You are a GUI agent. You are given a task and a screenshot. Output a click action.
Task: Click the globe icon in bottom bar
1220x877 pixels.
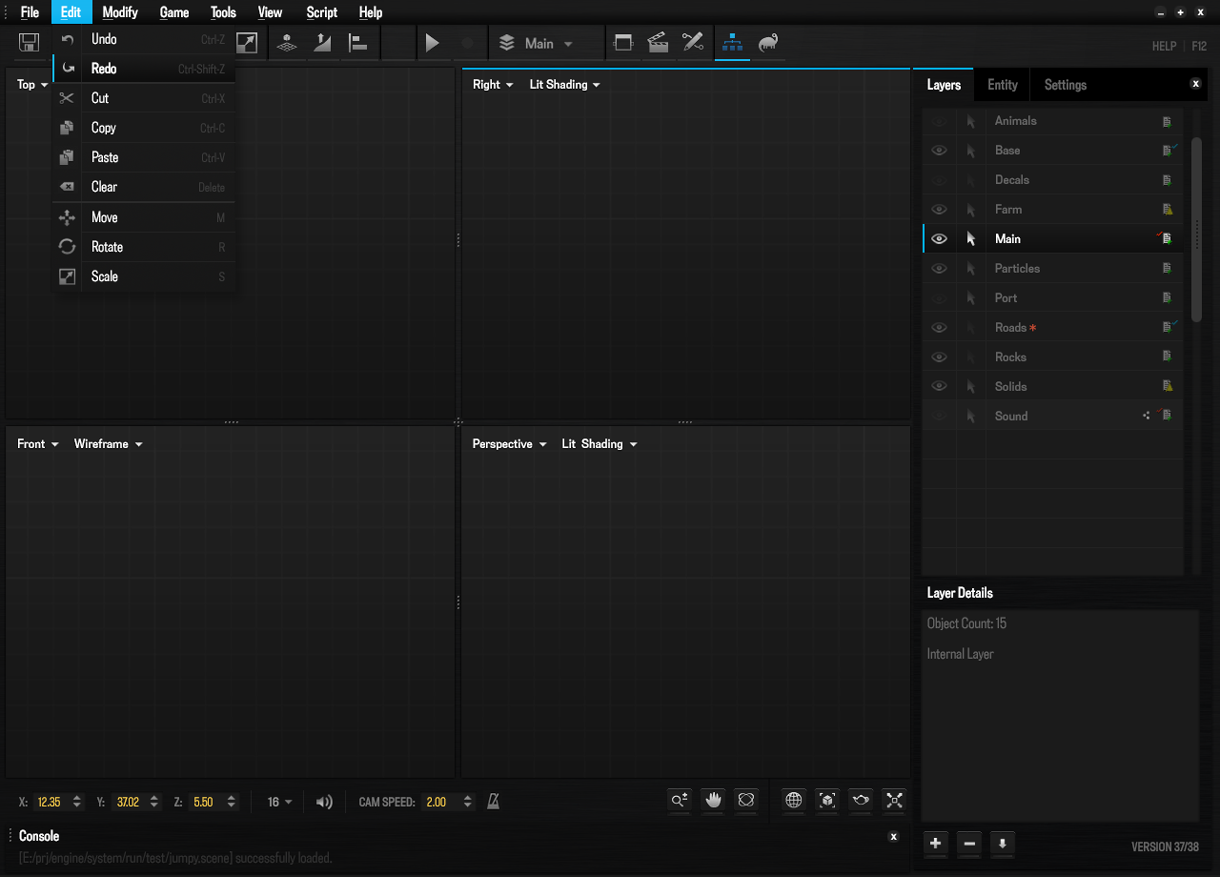793,800
